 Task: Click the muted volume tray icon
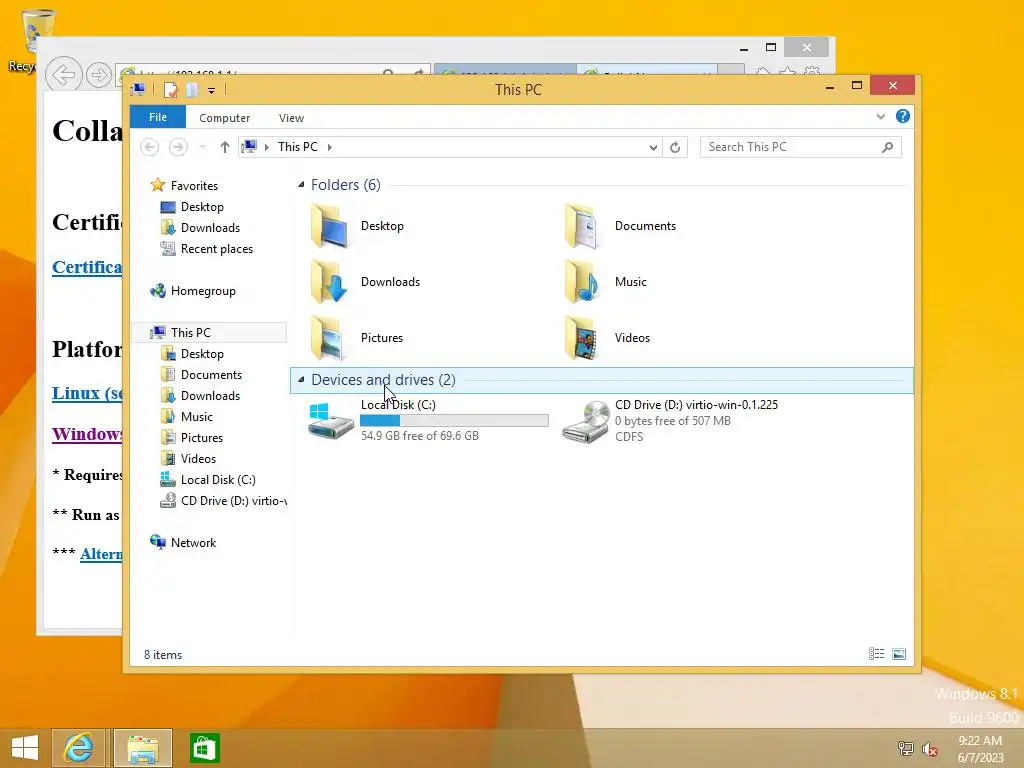coord(930,749)
